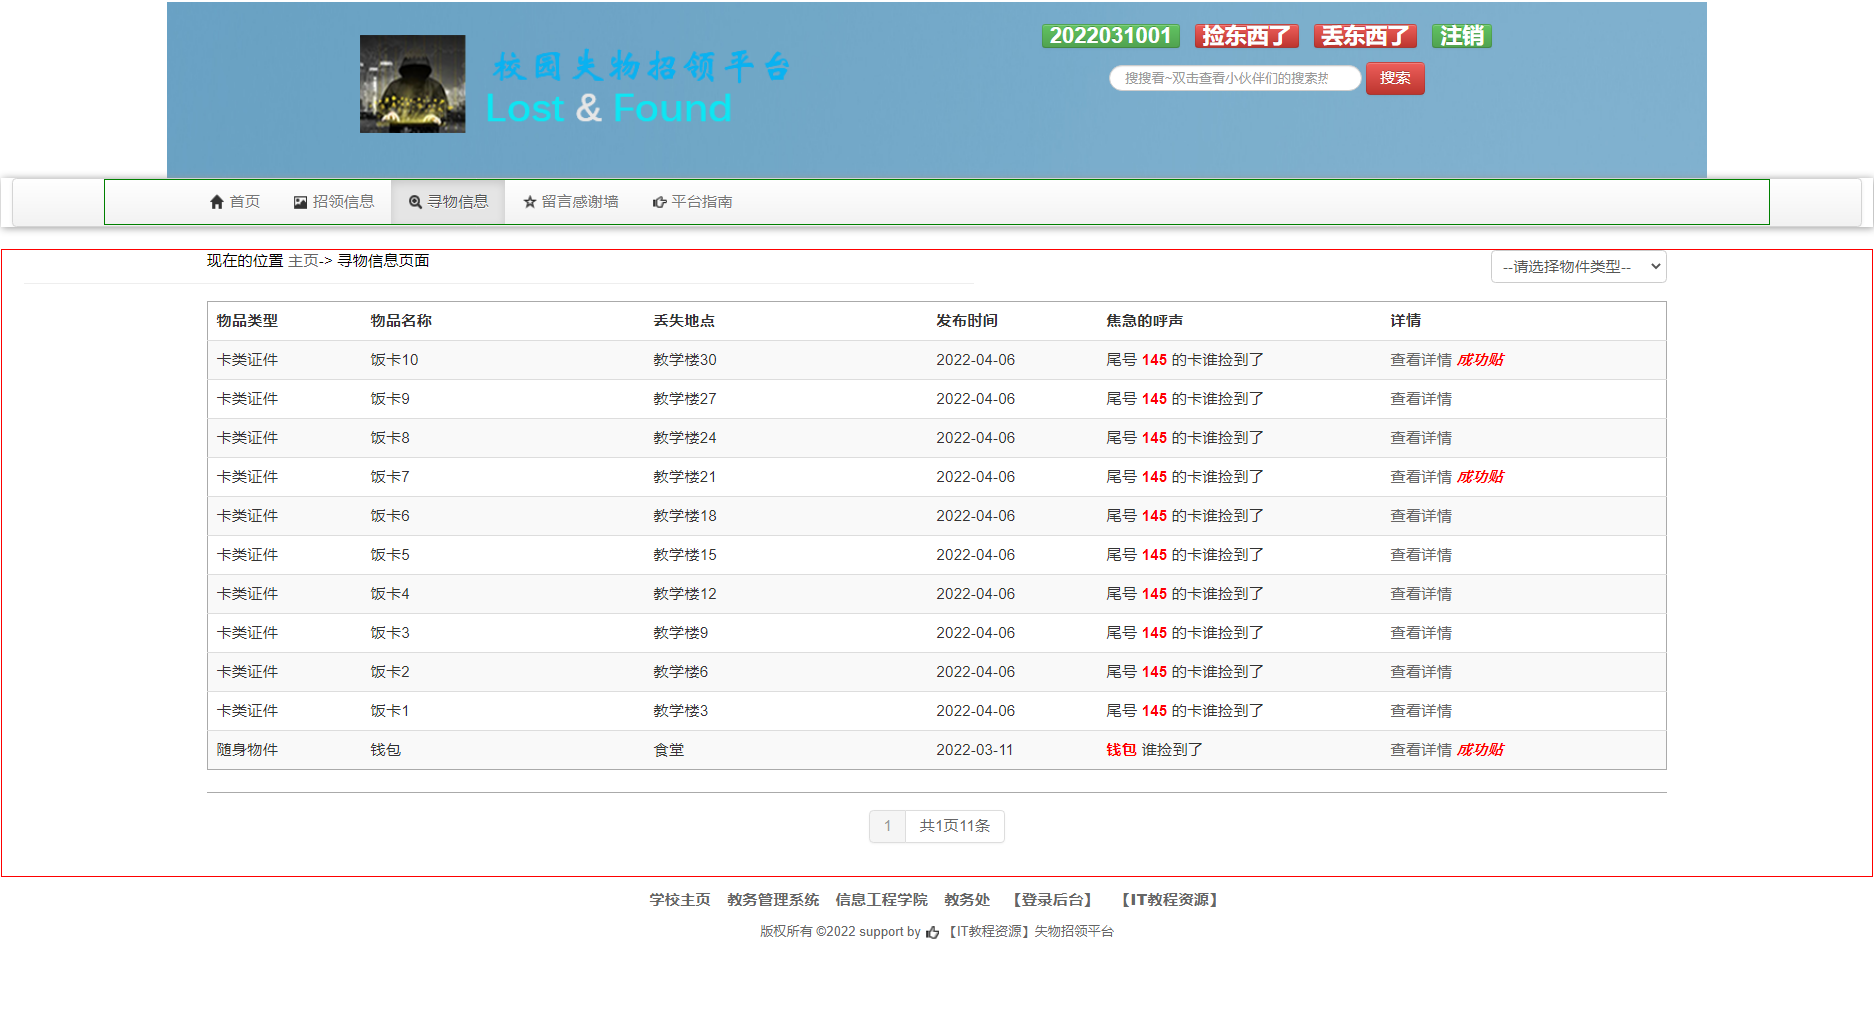The height and width of the screenshot is (1010, 1874).
Task: Click the 钱包 谁捡到了 message cell
Action: tap(1155, 750)
